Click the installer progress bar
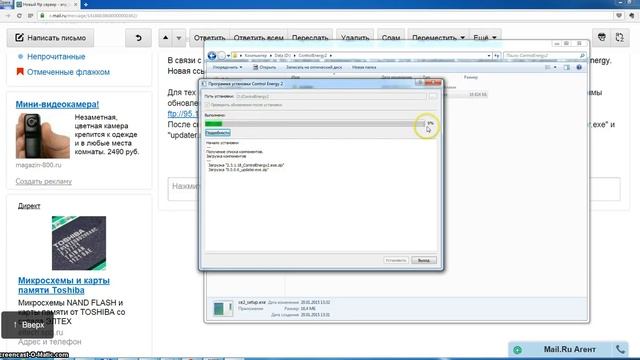The width and height of the screenshot is (640, 360). [314, 124]
